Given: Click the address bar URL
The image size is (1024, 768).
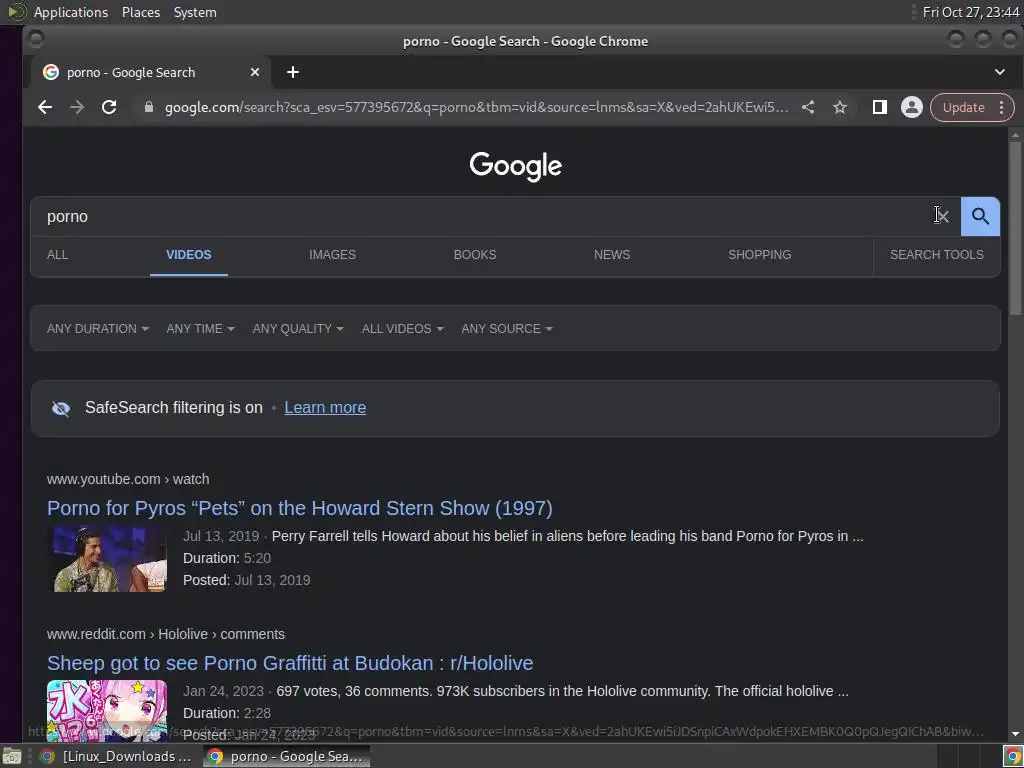Looking at the screenshot, I should 476,107.
